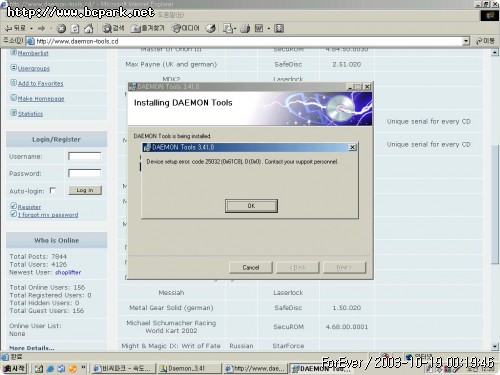The width and height of the screenshot is (500, 375).
Task: Click the StarForce protection cell
Action: click(288, 346)
